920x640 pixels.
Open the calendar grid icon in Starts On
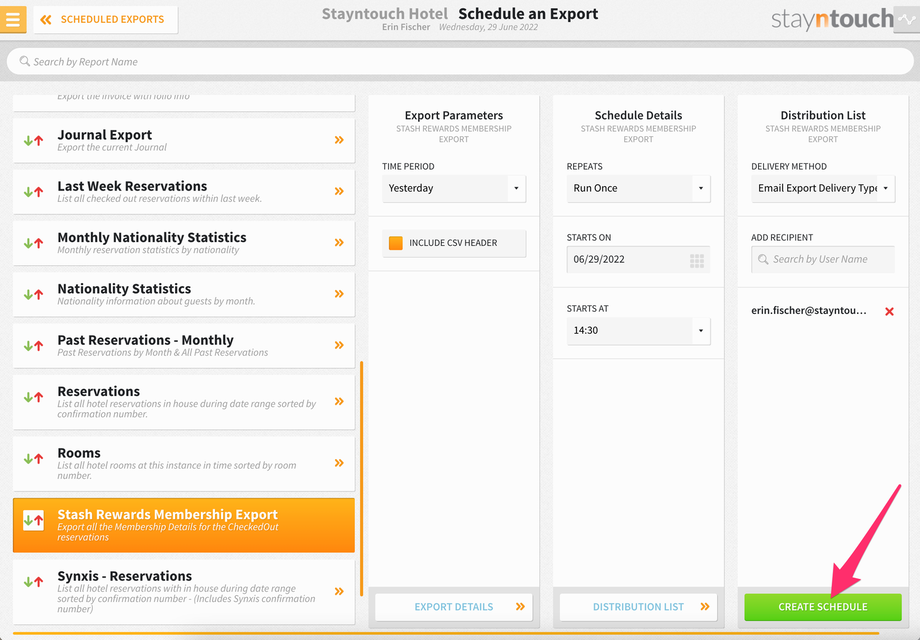pos(696,260)
